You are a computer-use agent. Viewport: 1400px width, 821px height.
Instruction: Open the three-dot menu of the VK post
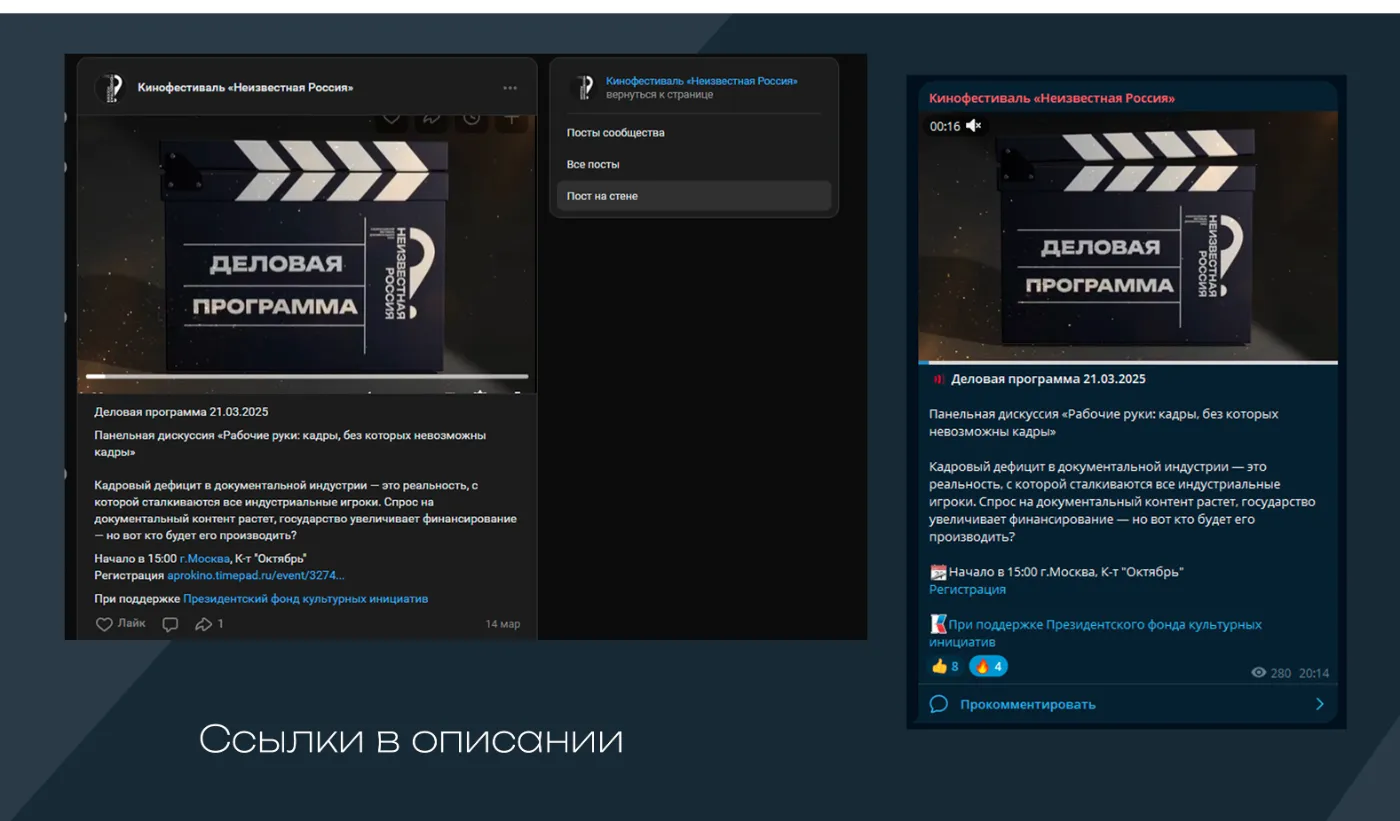point(510,88)
